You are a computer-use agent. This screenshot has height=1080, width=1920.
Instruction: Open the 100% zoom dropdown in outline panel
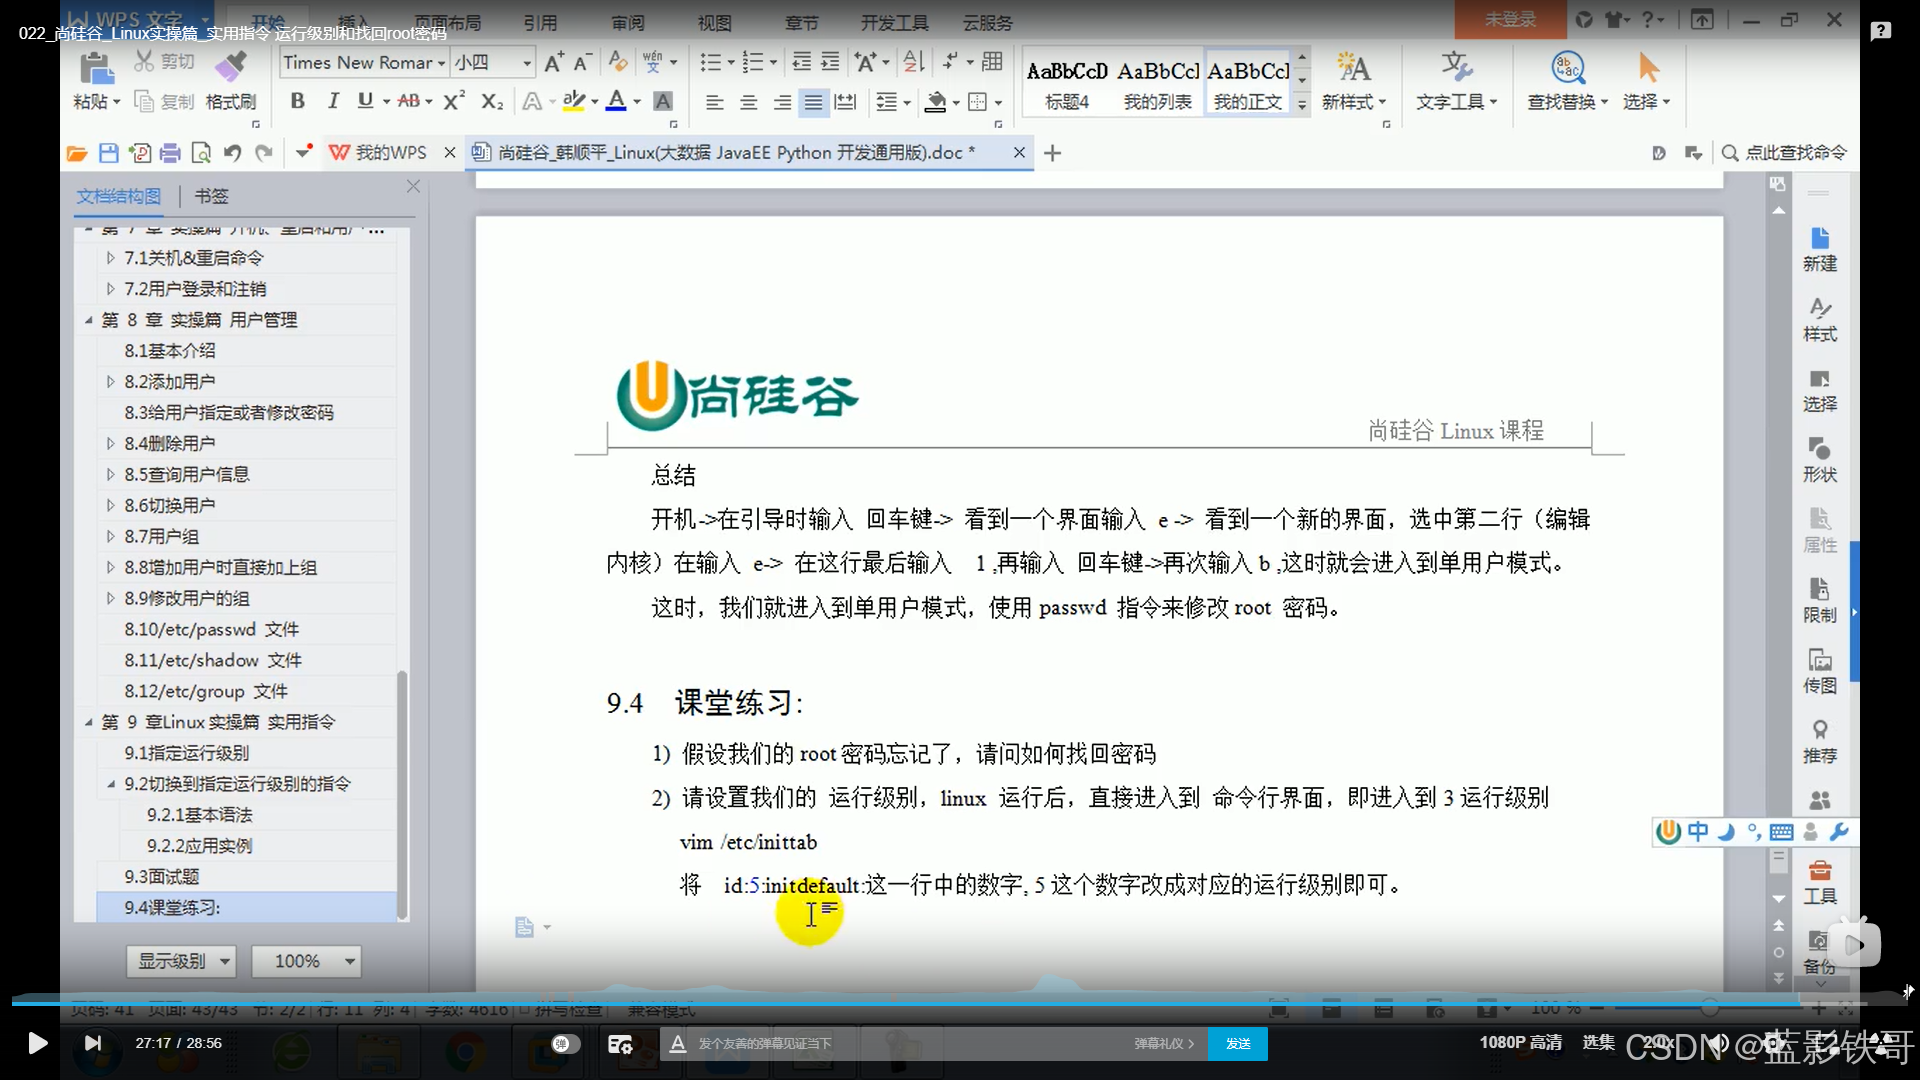349,961
